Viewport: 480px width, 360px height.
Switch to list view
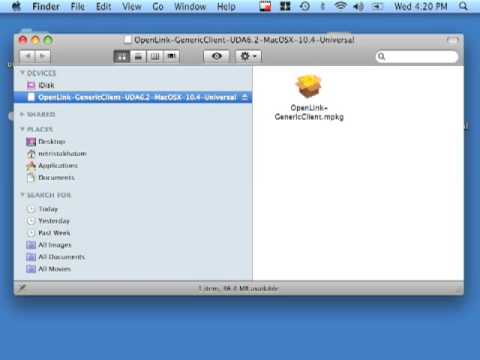(x=138, y=56)
